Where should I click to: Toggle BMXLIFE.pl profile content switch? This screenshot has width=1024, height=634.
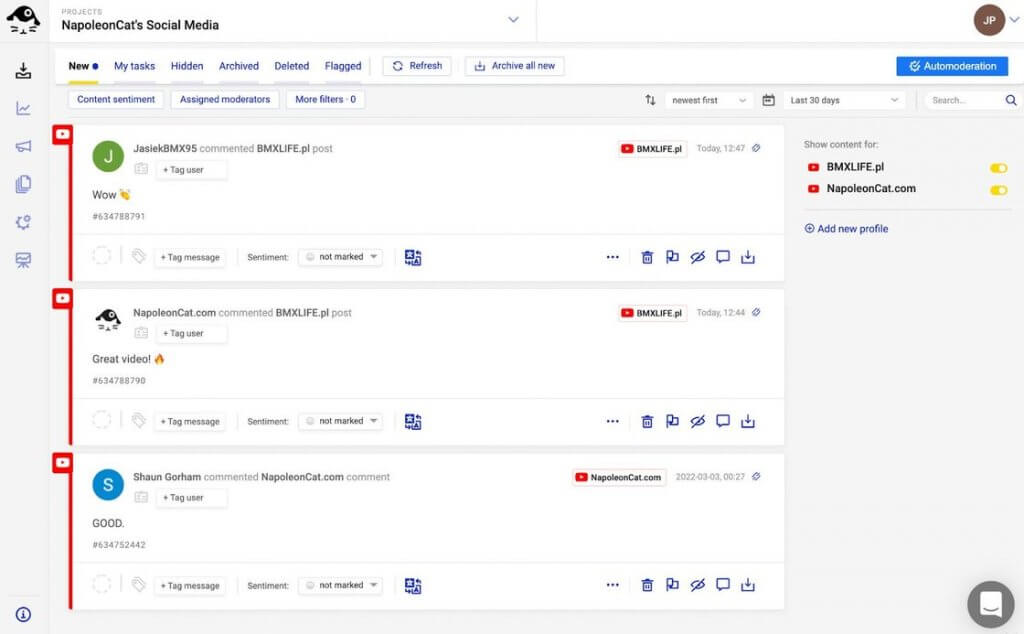tap(999, 168)
